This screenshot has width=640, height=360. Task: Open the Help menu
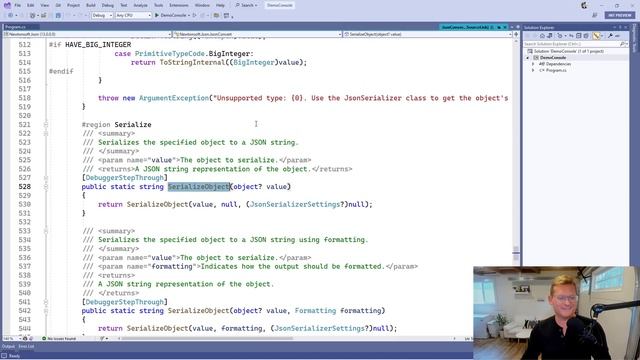coord(220,5)
